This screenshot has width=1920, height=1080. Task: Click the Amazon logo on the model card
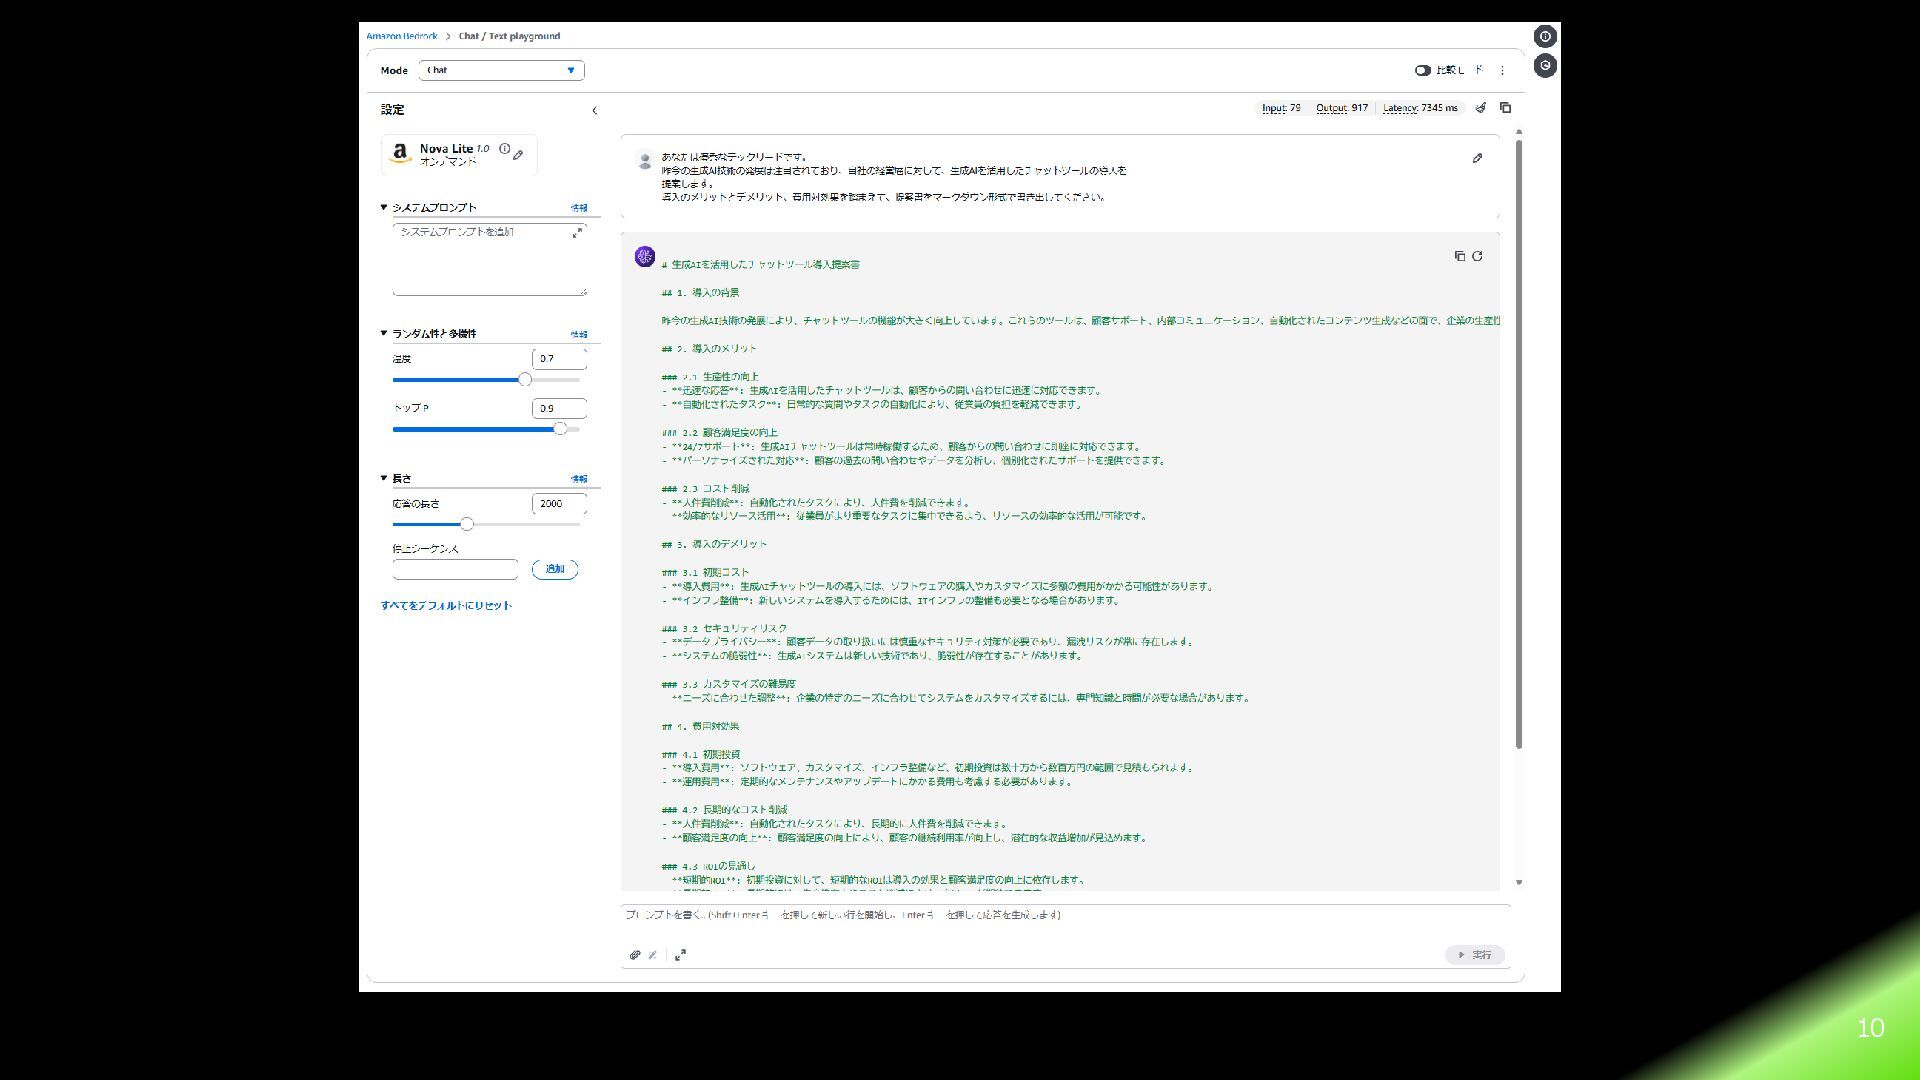(400, 153)
